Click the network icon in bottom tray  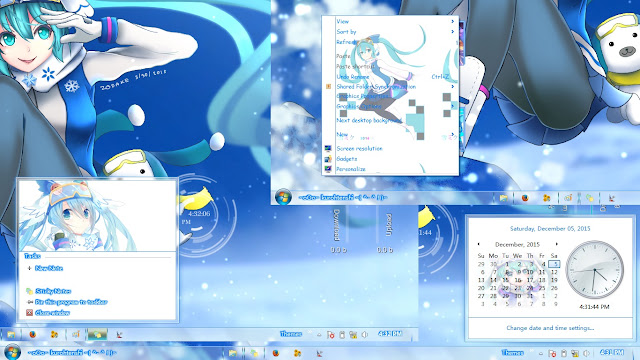(x=575, y=353)
